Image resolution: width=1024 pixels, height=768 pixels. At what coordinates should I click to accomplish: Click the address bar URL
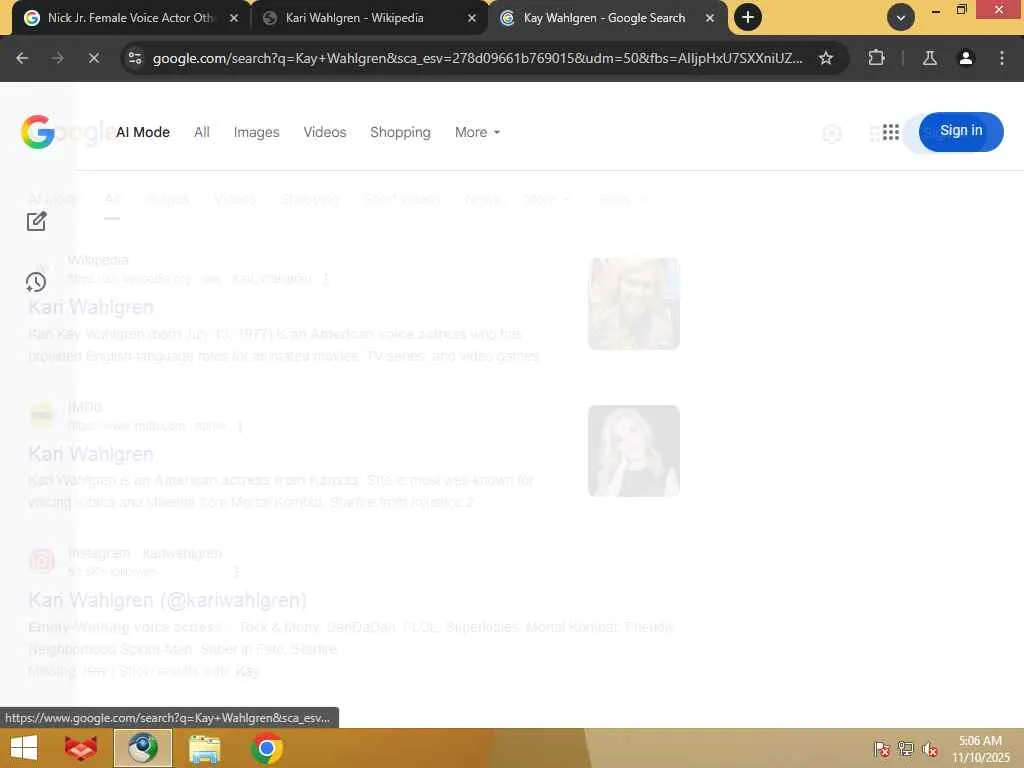[x=477, y=58]
